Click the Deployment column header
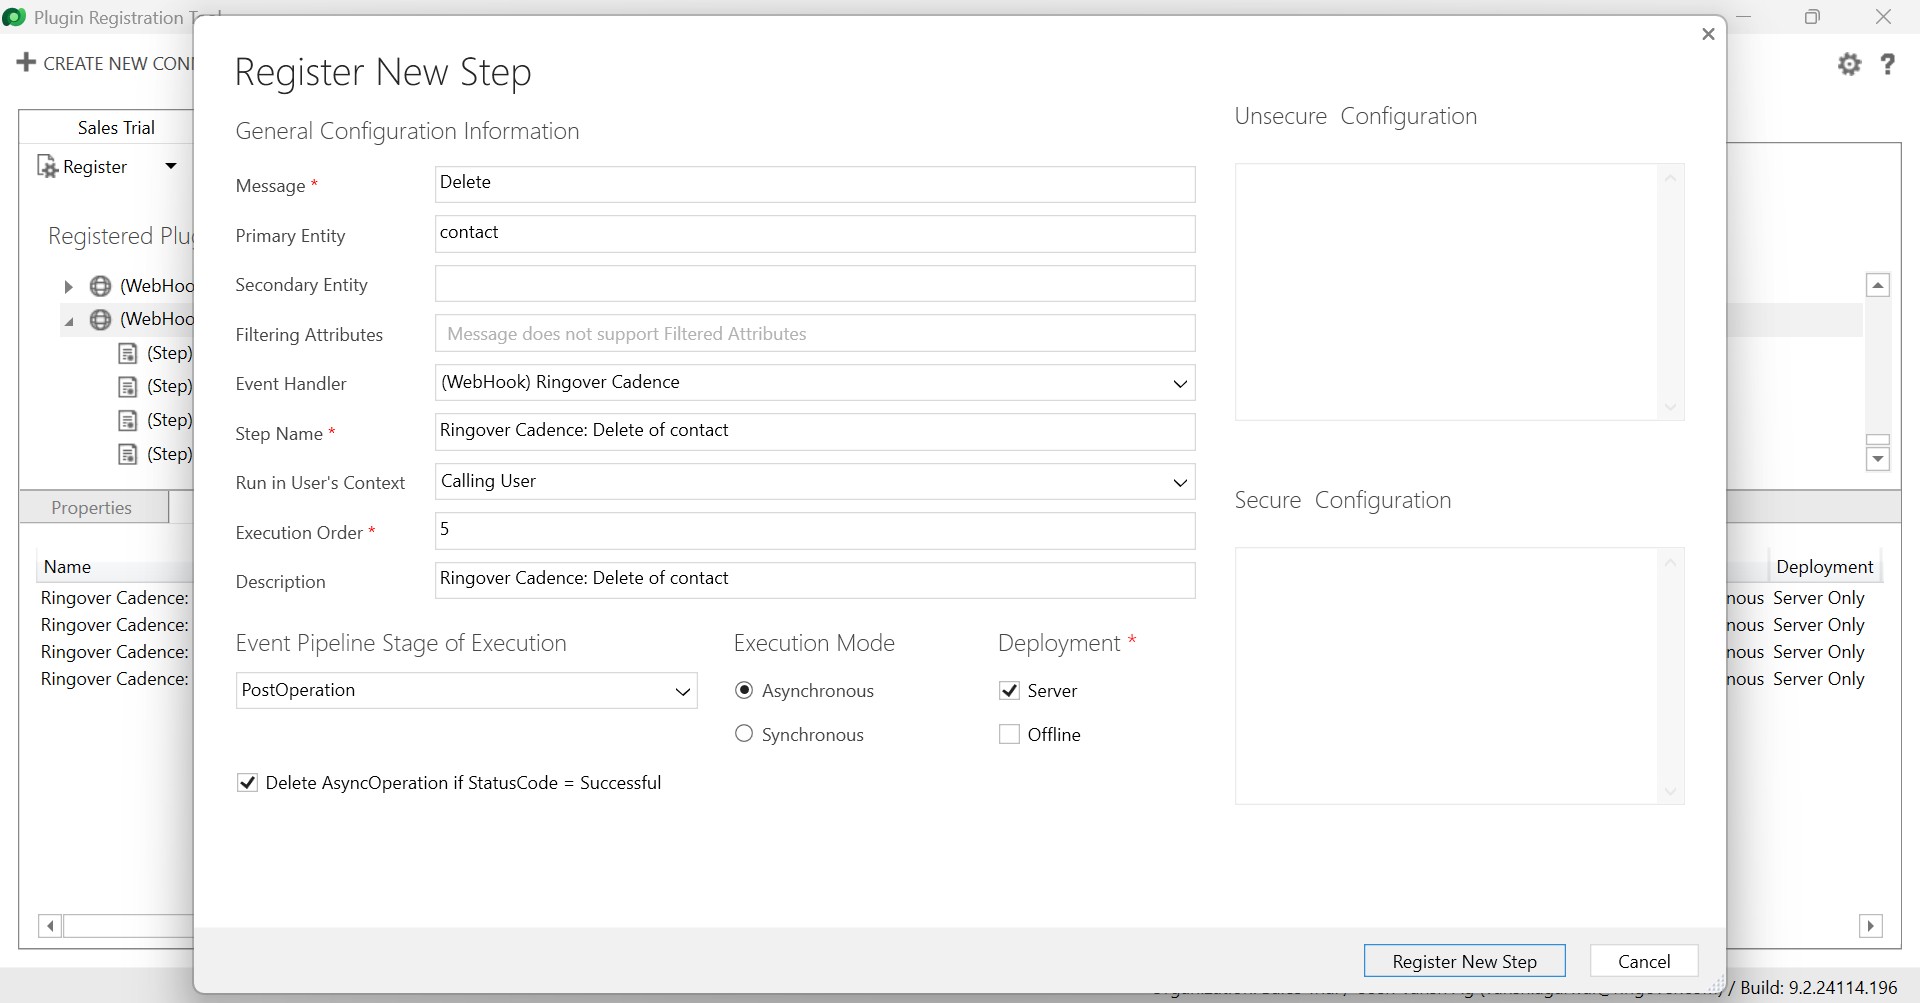The height and width of the screenshot is (1003, 1920). coord(1824,566)
